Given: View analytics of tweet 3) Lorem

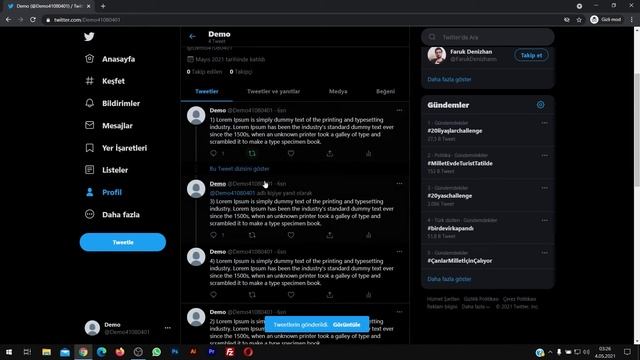Looking at the screenshot, I should pos(368,235).
